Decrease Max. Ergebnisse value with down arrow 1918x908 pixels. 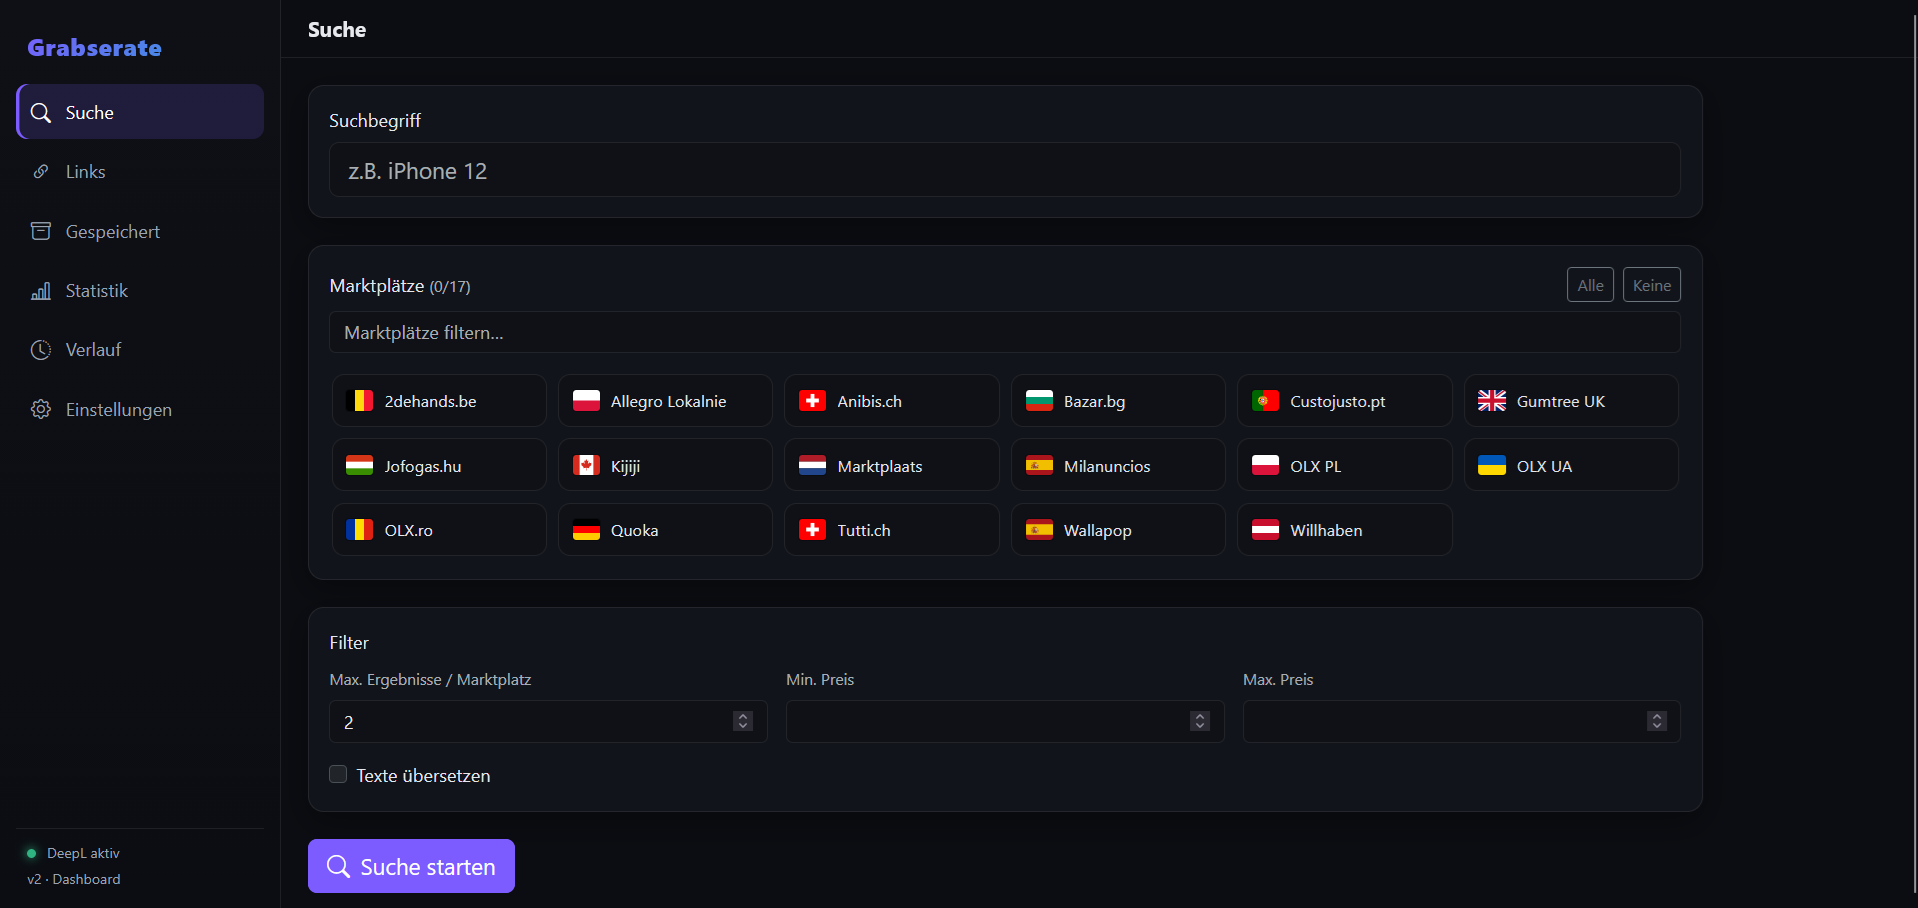pyautogui.click(x=743, y=726)
